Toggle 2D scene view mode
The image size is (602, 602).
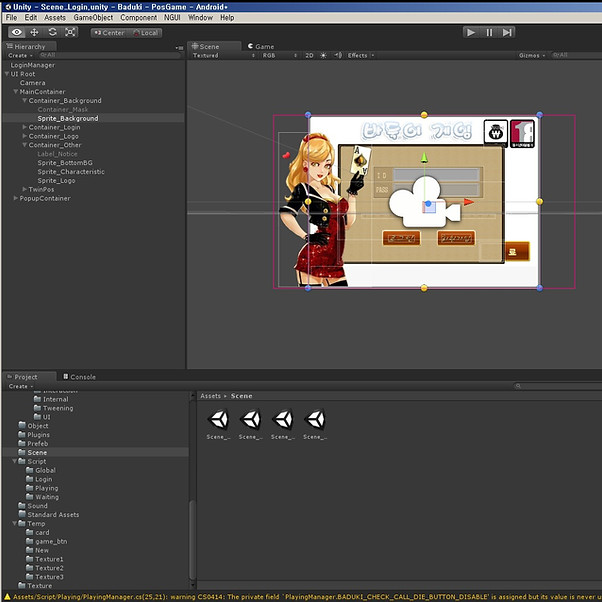point(309,55)
